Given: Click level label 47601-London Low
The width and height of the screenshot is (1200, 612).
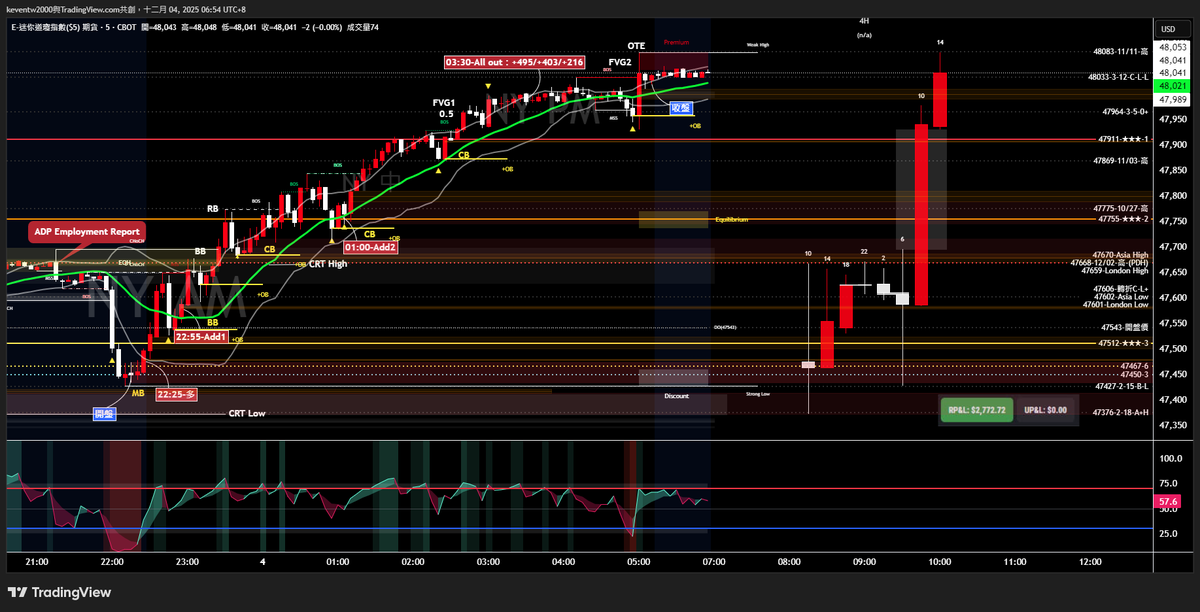Looking at the screenshot, I should (1117, 304).
